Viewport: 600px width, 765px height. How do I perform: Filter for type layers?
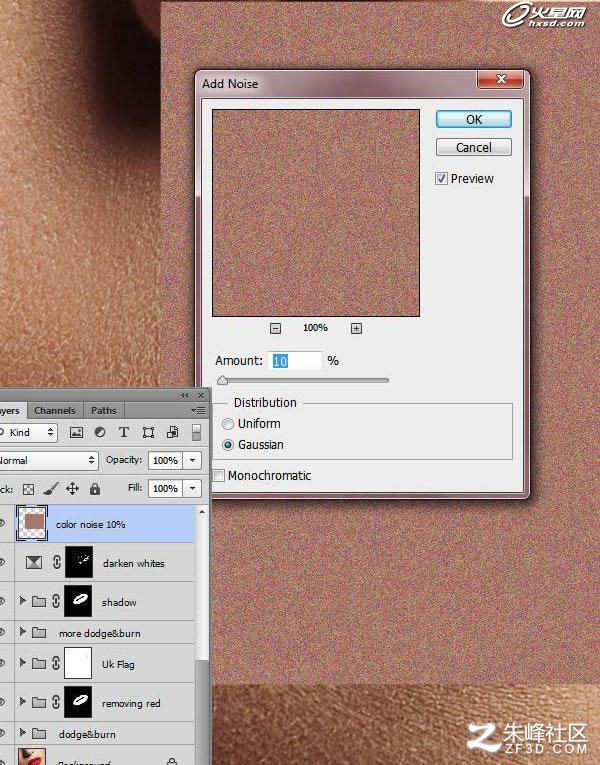pyautogui.click(x=124, y=432)
